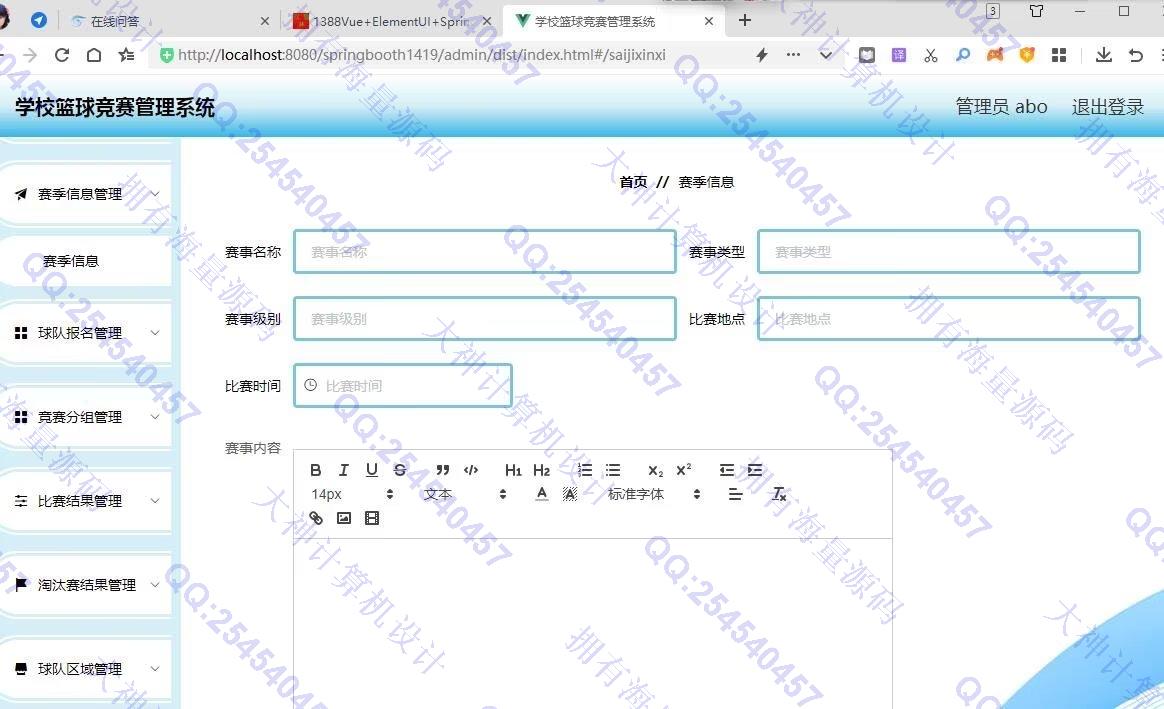Click the browser address bar URL
The height and width of the screenshot is (709, 1164).
pyautogui.click(x=422, y=55)
